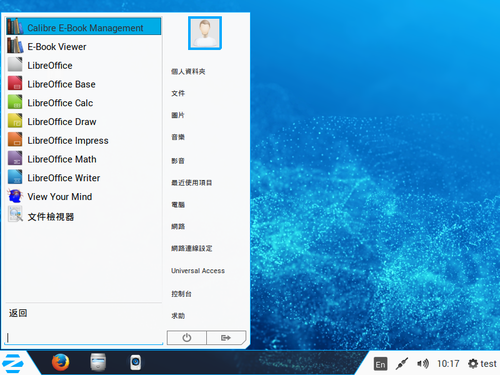500x375 pixels.
Task: Launch Firefox from the taskbar
Action: (x=60, y=362)
